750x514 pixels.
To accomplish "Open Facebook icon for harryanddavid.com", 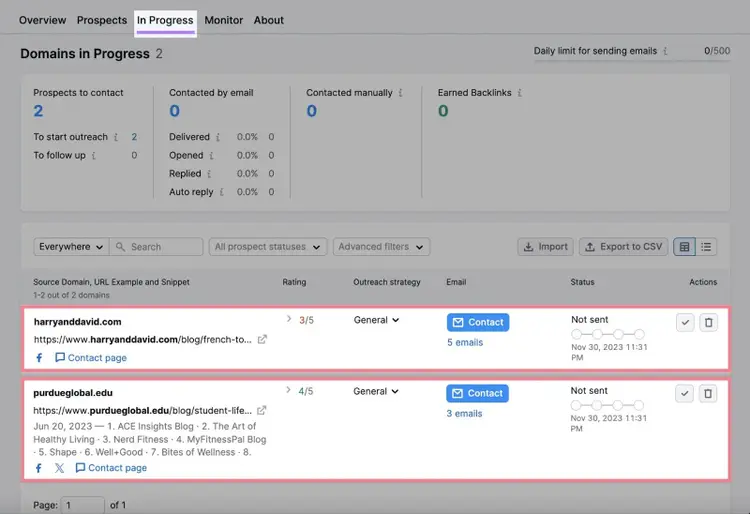I will tap(39, 358).
